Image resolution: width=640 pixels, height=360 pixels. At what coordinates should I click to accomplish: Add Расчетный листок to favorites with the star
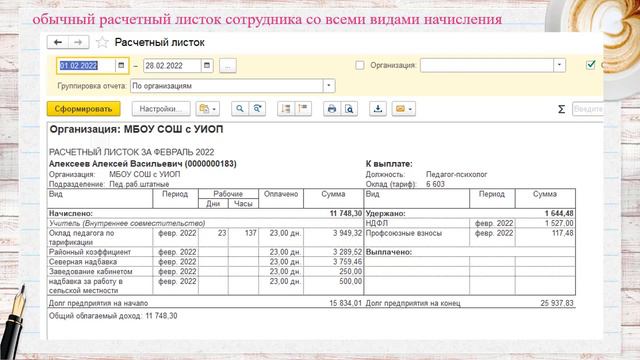(102, 42)
